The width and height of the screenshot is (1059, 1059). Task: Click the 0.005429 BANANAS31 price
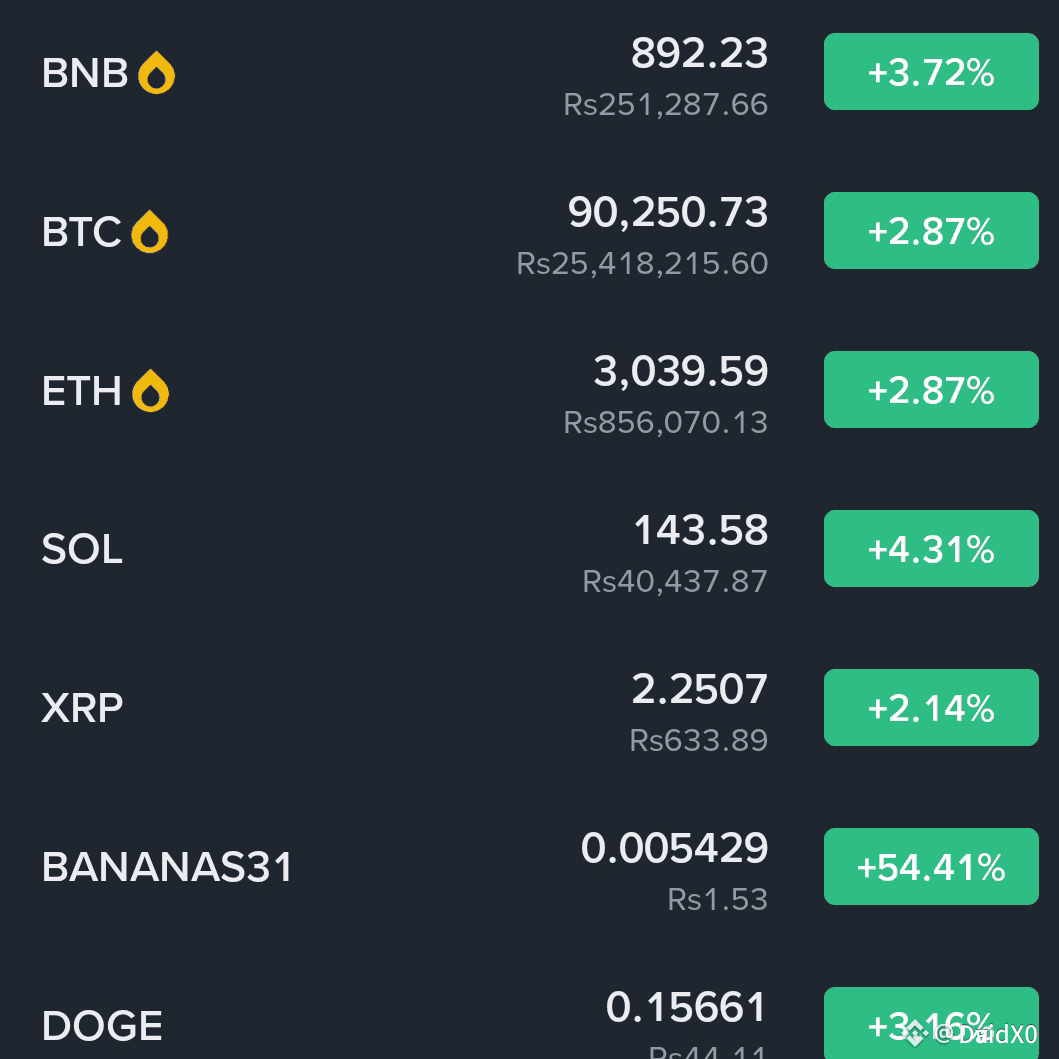tap(675, 848)
